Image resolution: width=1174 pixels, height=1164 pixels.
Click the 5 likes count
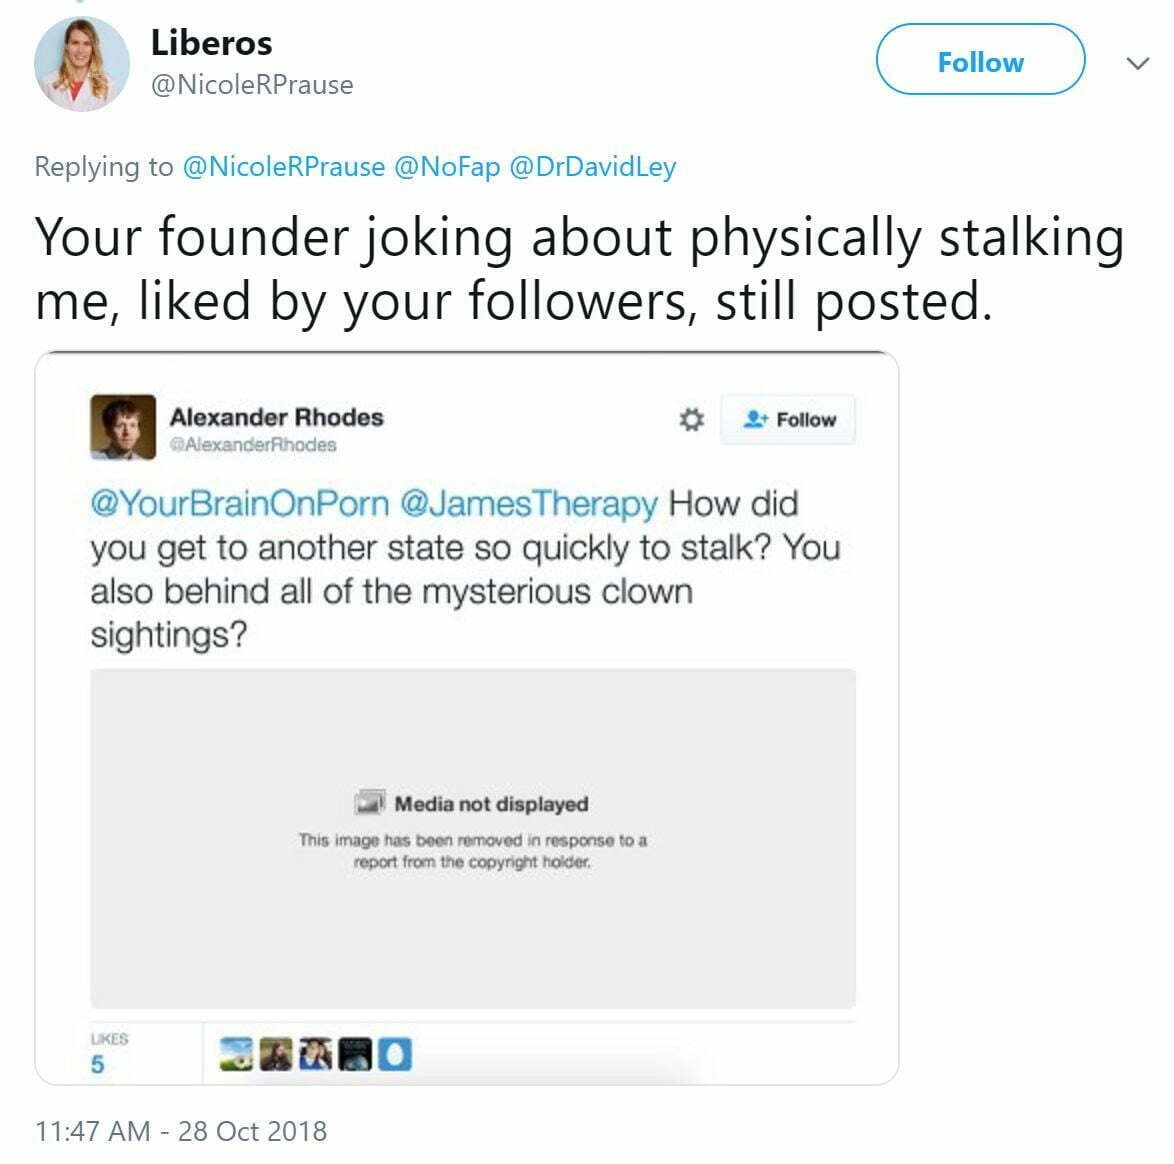97,1064
